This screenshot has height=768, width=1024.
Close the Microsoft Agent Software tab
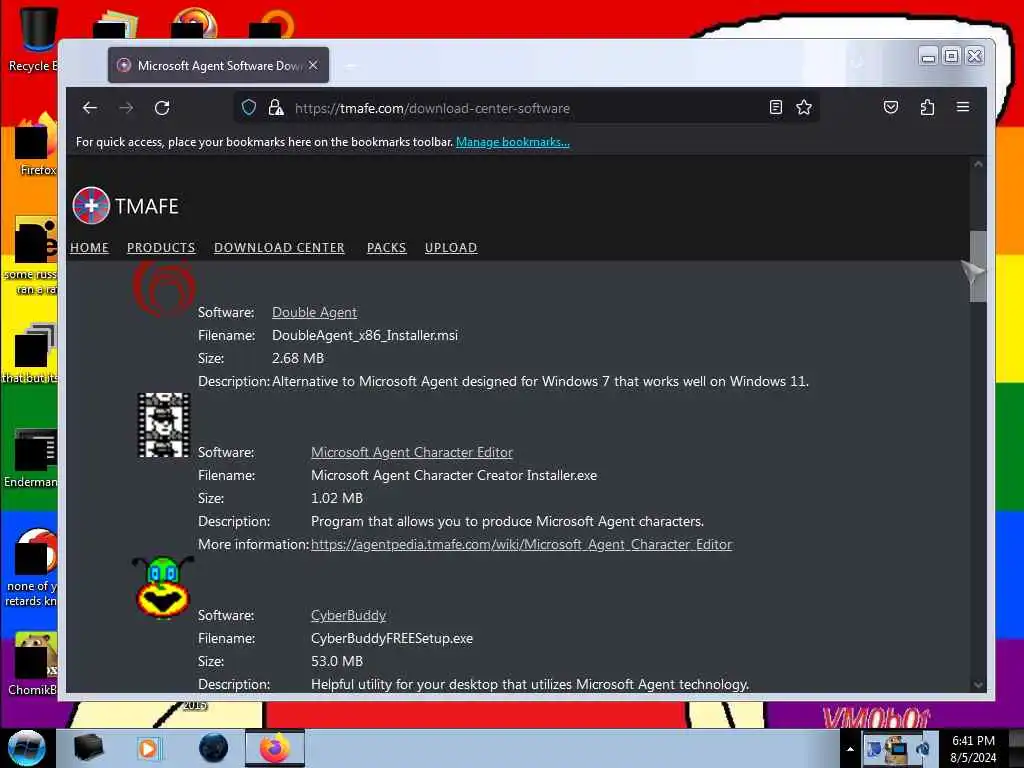tap(313, 65)
